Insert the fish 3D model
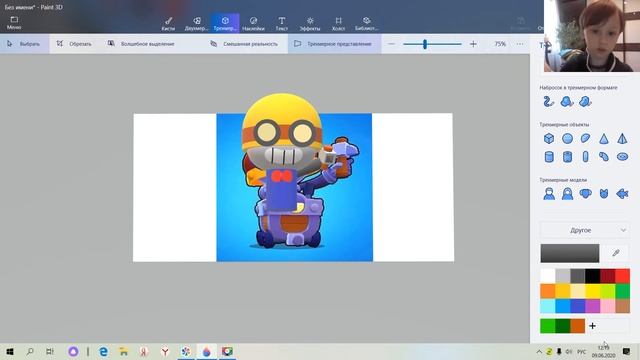This screenshot has height=360, width=640. pos(622,193)
